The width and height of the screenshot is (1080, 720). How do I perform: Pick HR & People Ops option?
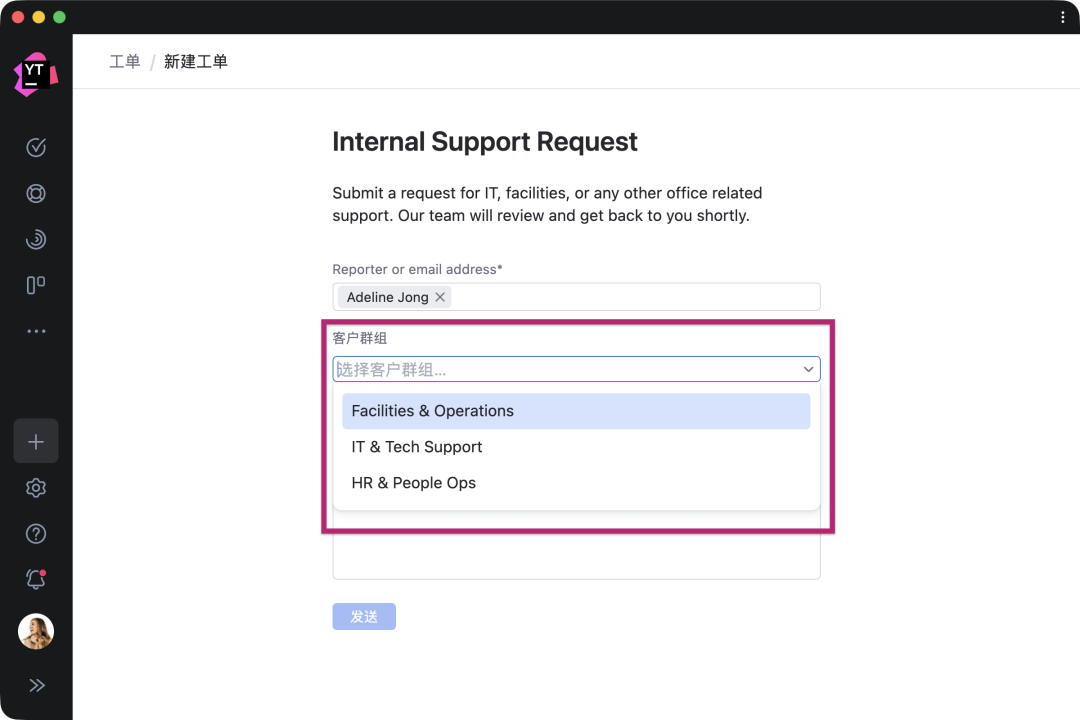pyautogui.click(x=577, y=483)
